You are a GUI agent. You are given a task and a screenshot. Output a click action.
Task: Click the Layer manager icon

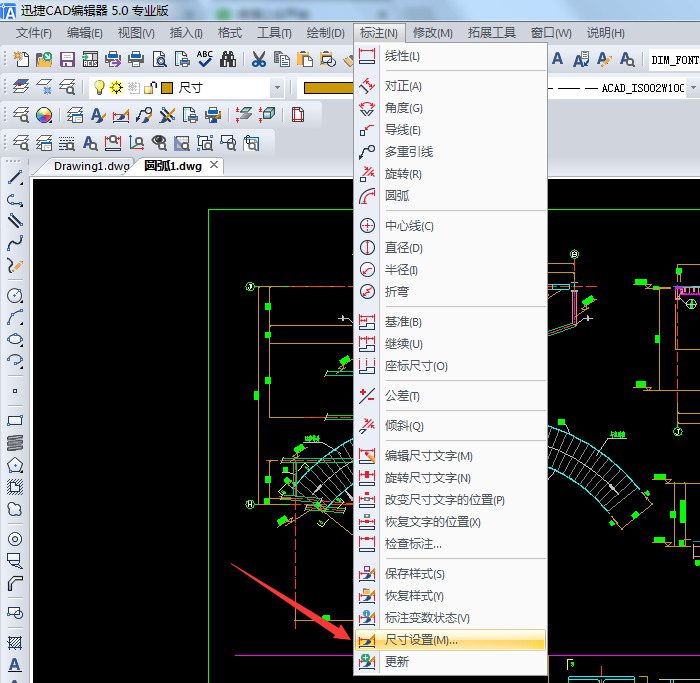[21, 87]
